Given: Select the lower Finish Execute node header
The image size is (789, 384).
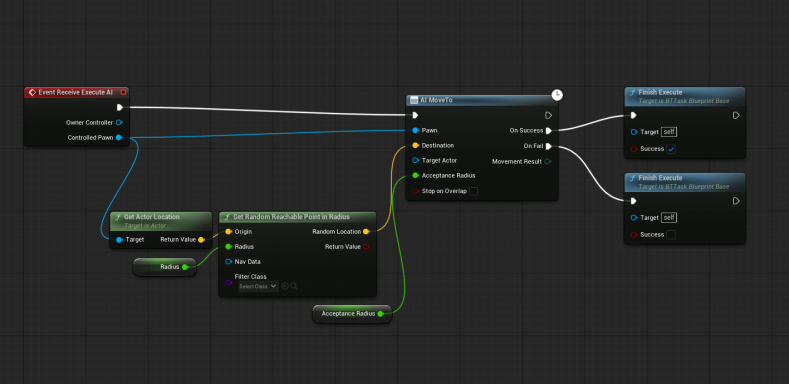Looking at the screenshot, I should pyautogui.click(x=684, y=182).
